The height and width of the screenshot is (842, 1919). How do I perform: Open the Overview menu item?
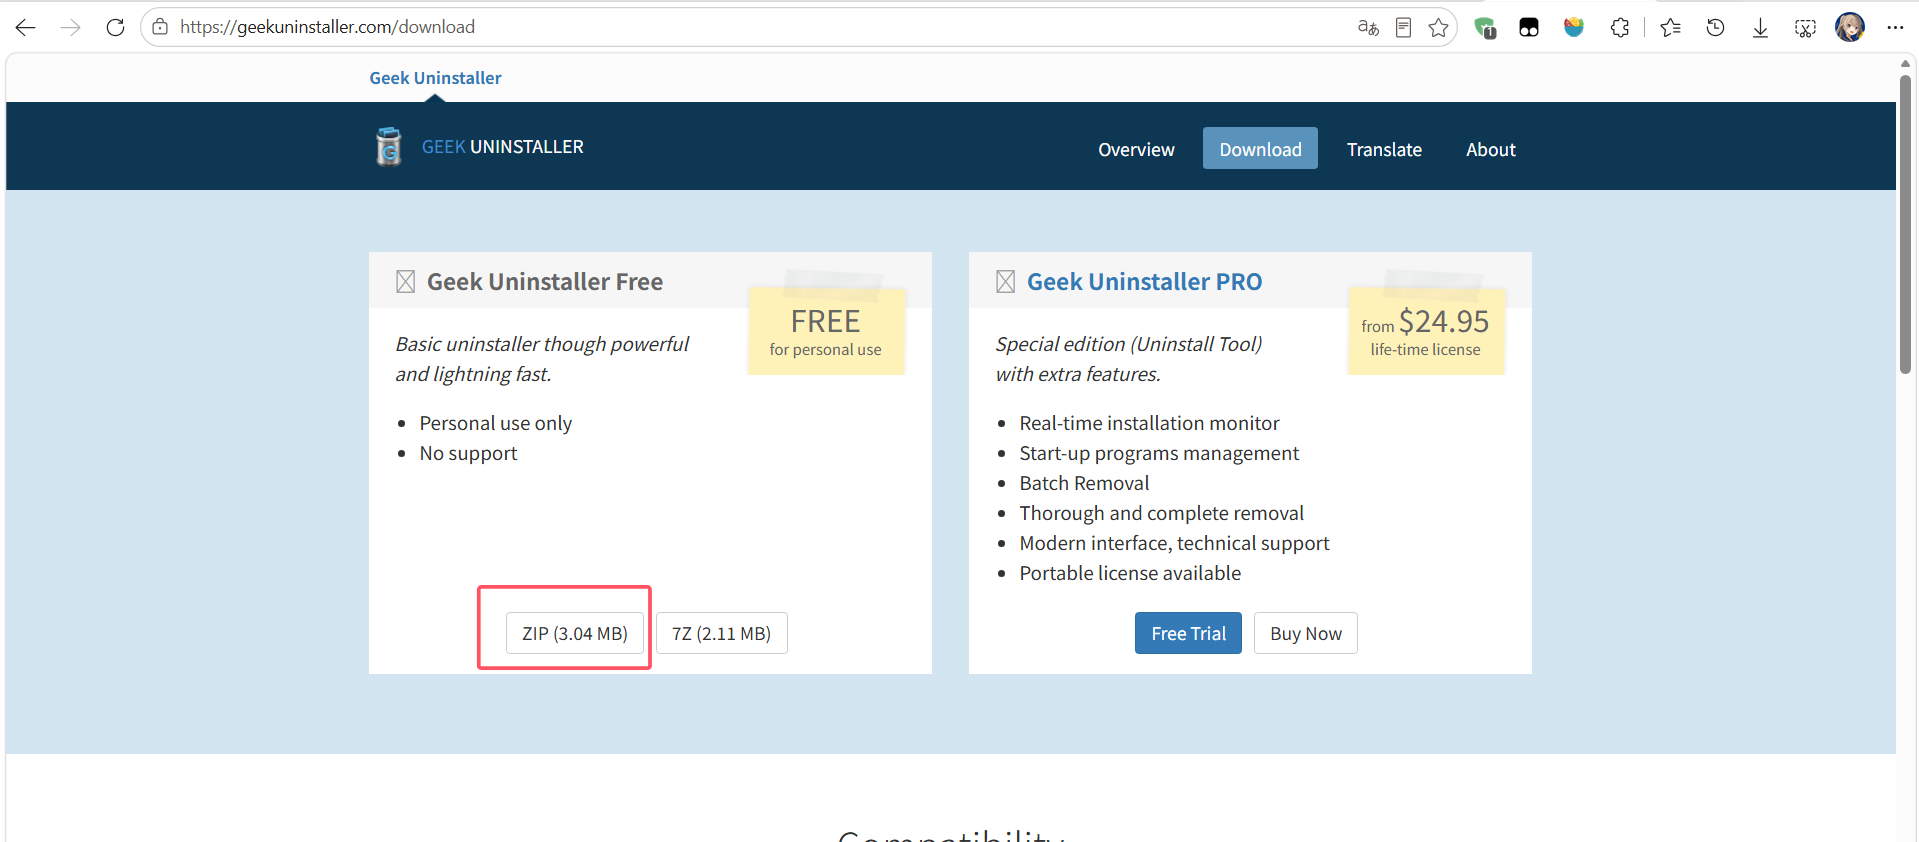pos(1136,149)
